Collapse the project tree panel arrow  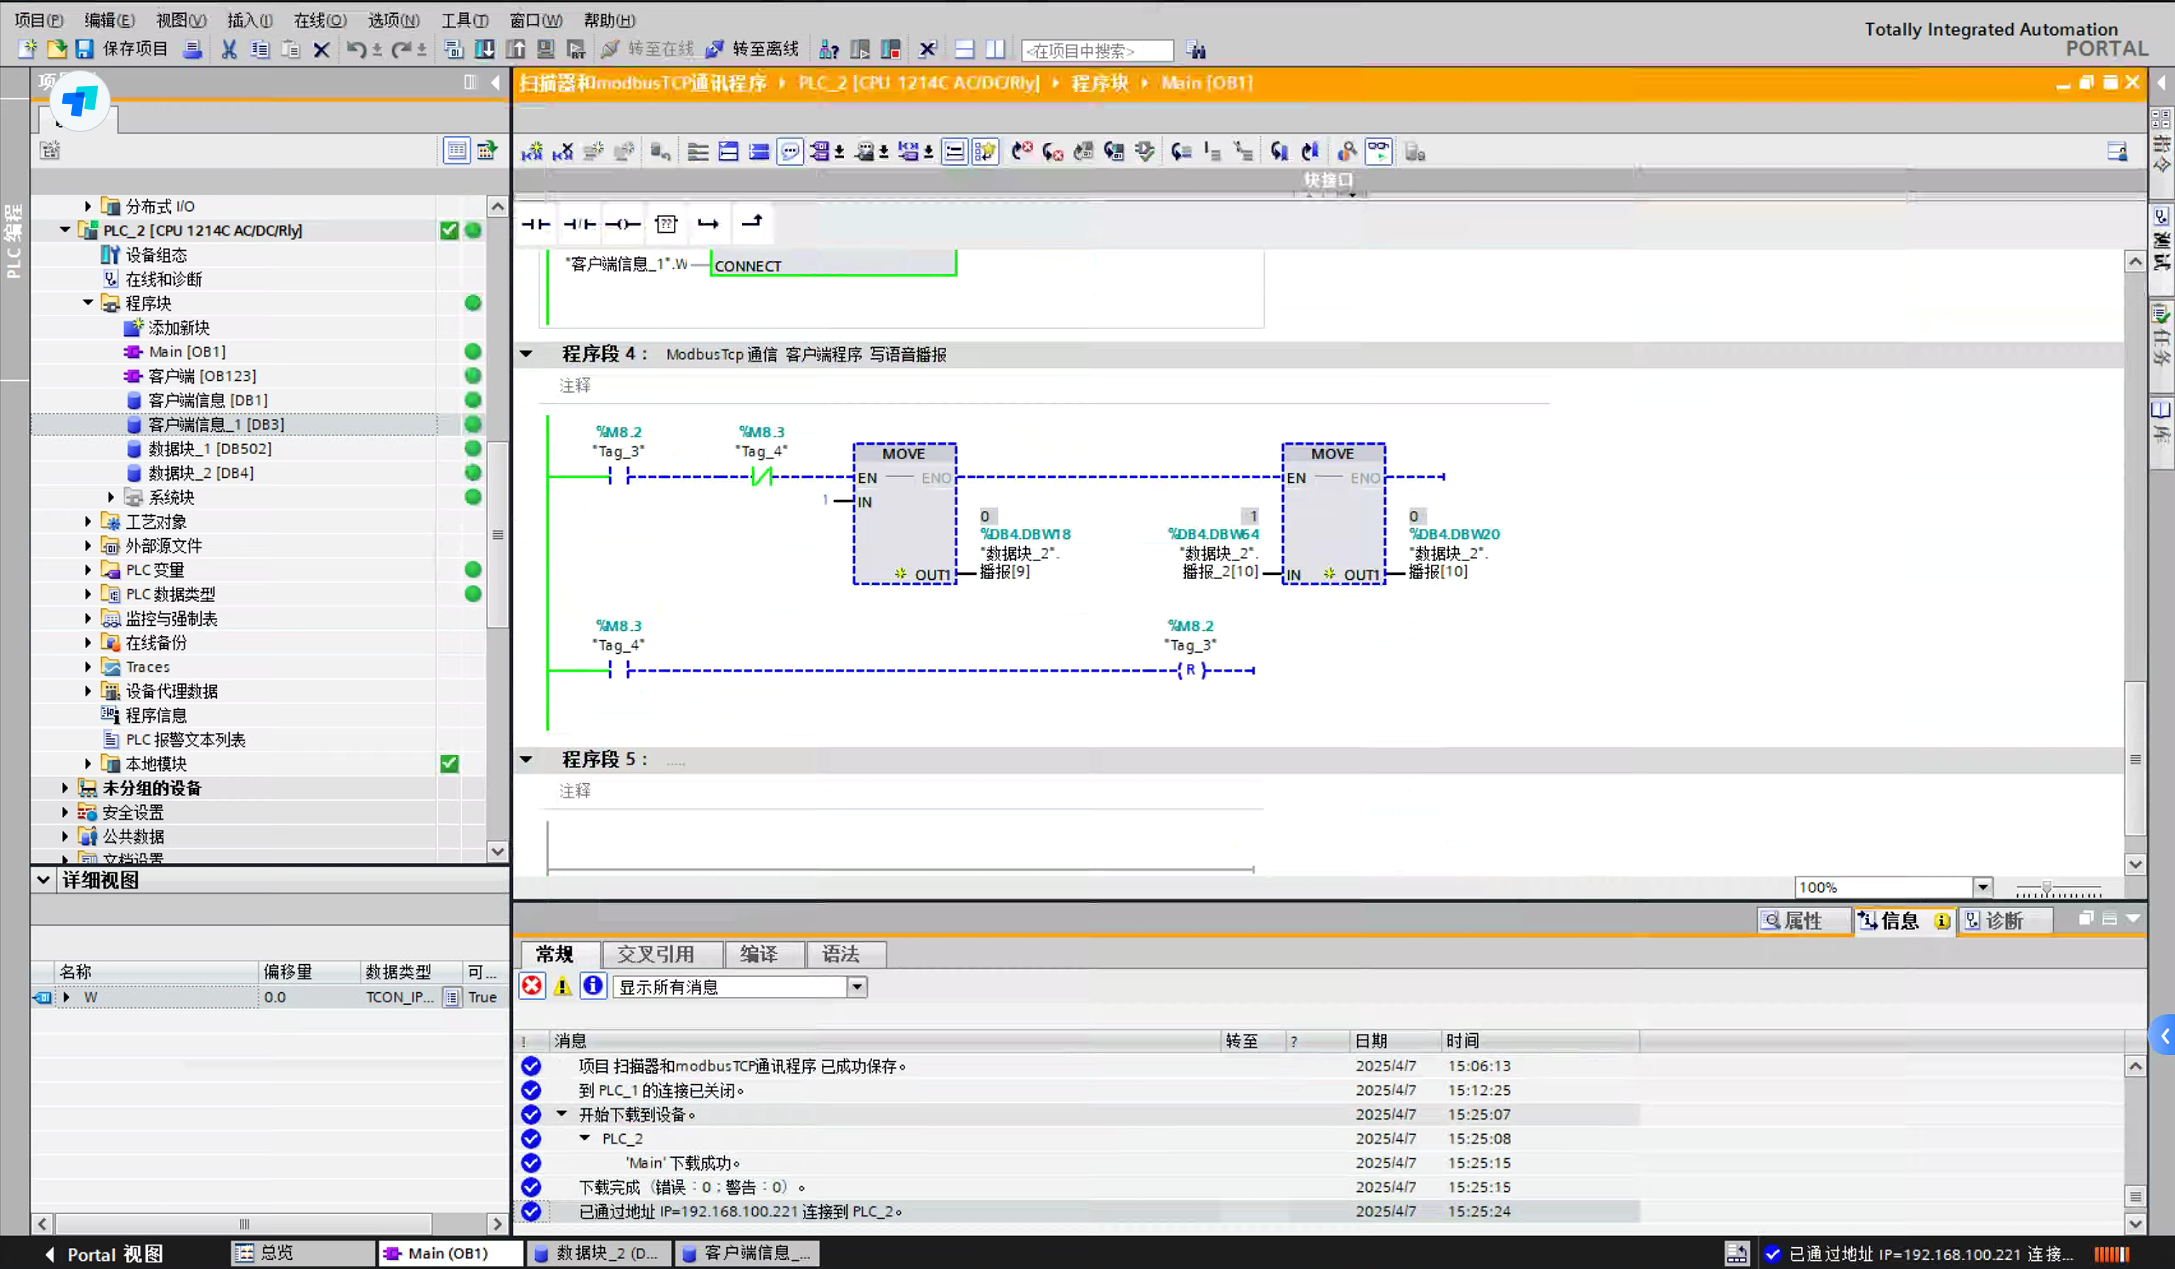[496, 83]
